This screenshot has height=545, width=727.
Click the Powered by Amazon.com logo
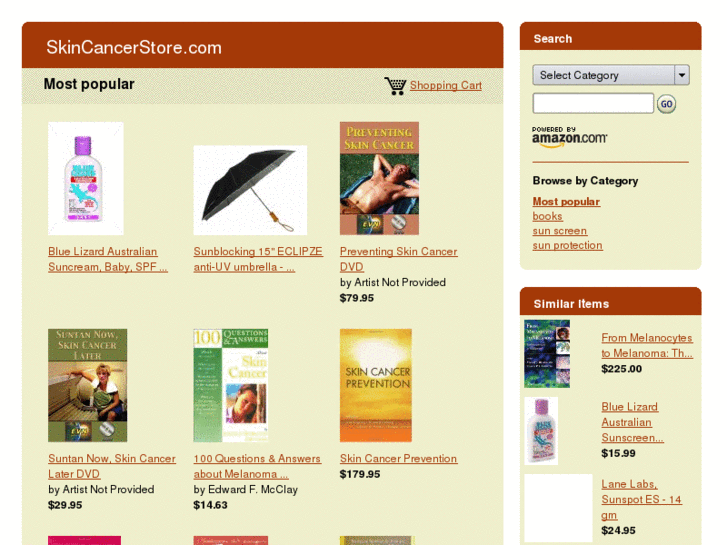tap(569, 137)
